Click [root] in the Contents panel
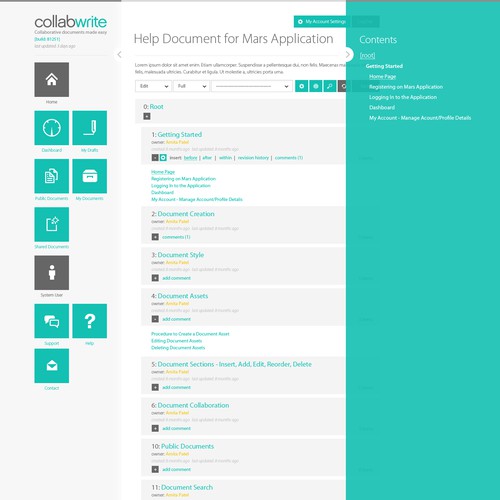Viewport: 500px width, 500px height. (x=367, y=55)
